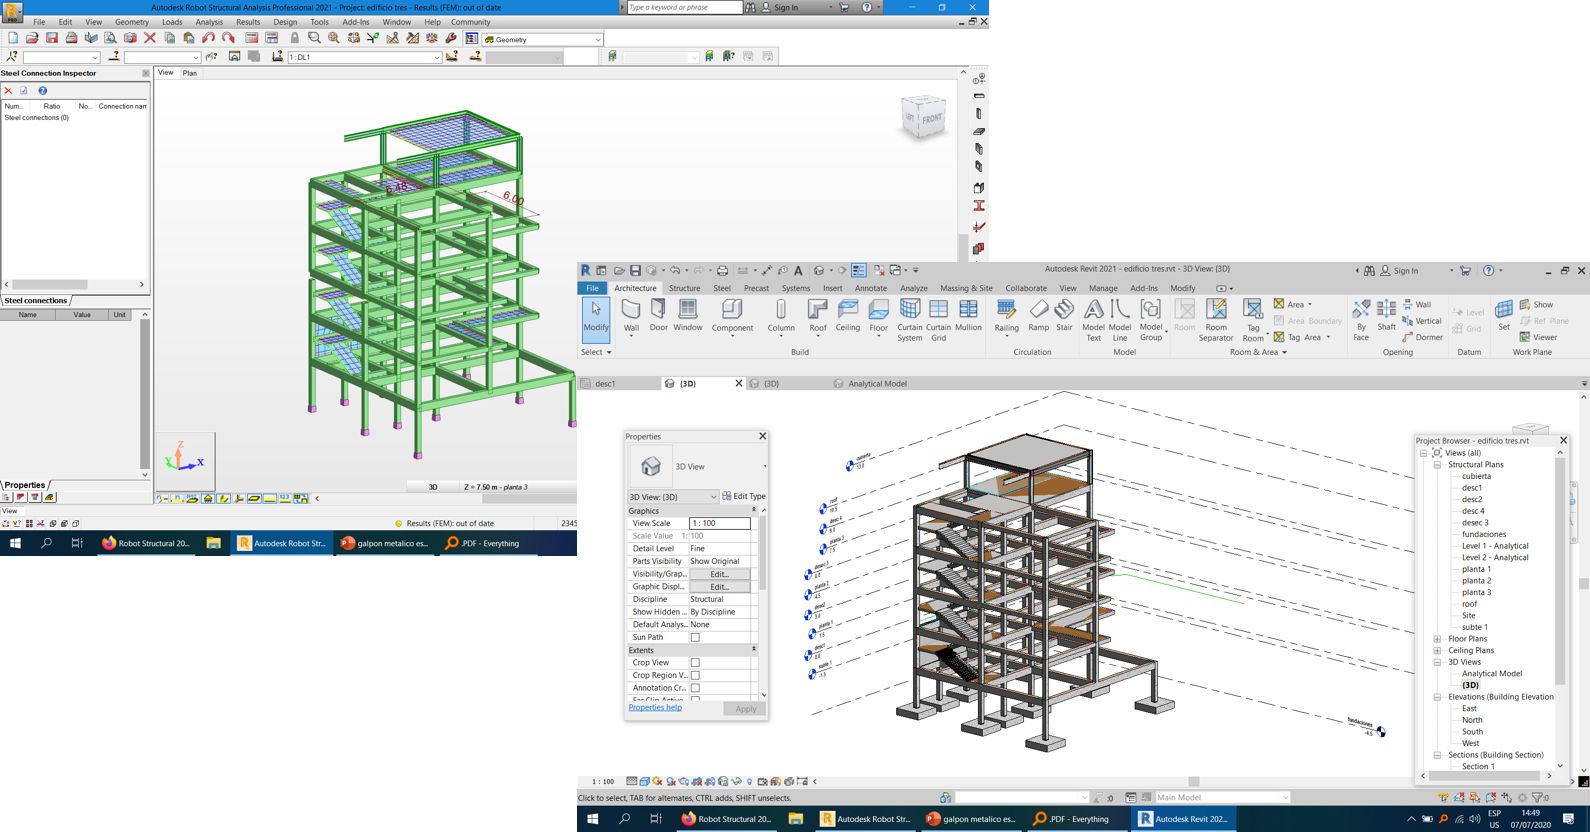Pick the Shaft opening tool
The height and width of the screenshot is (832, 1590).
coord(1386,315)
